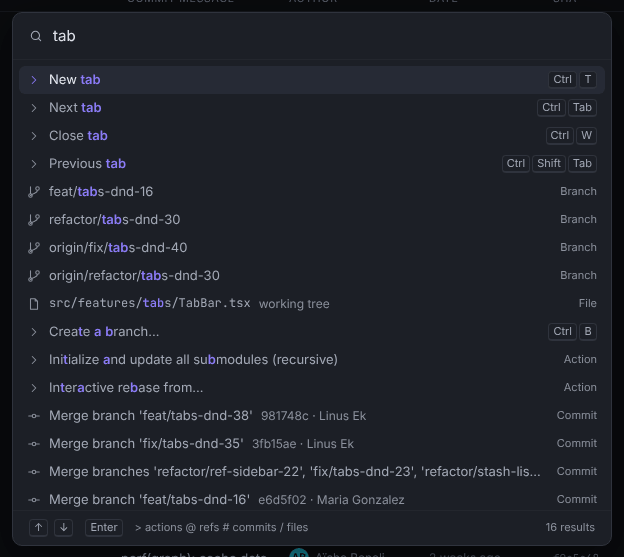Select Initialize and update all submodules action
624x557 pixels.
point(312,360)
